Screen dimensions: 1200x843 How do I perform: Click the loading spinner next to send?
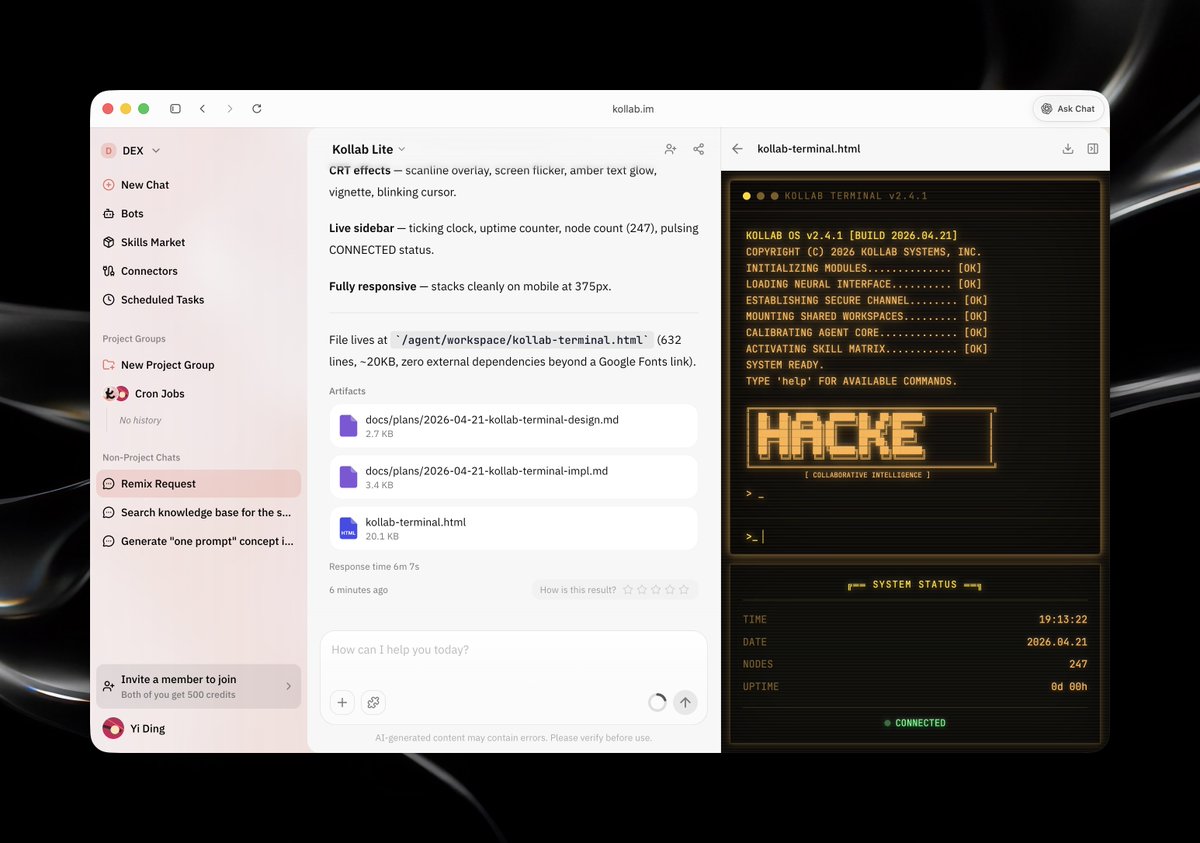click(657, 703)
